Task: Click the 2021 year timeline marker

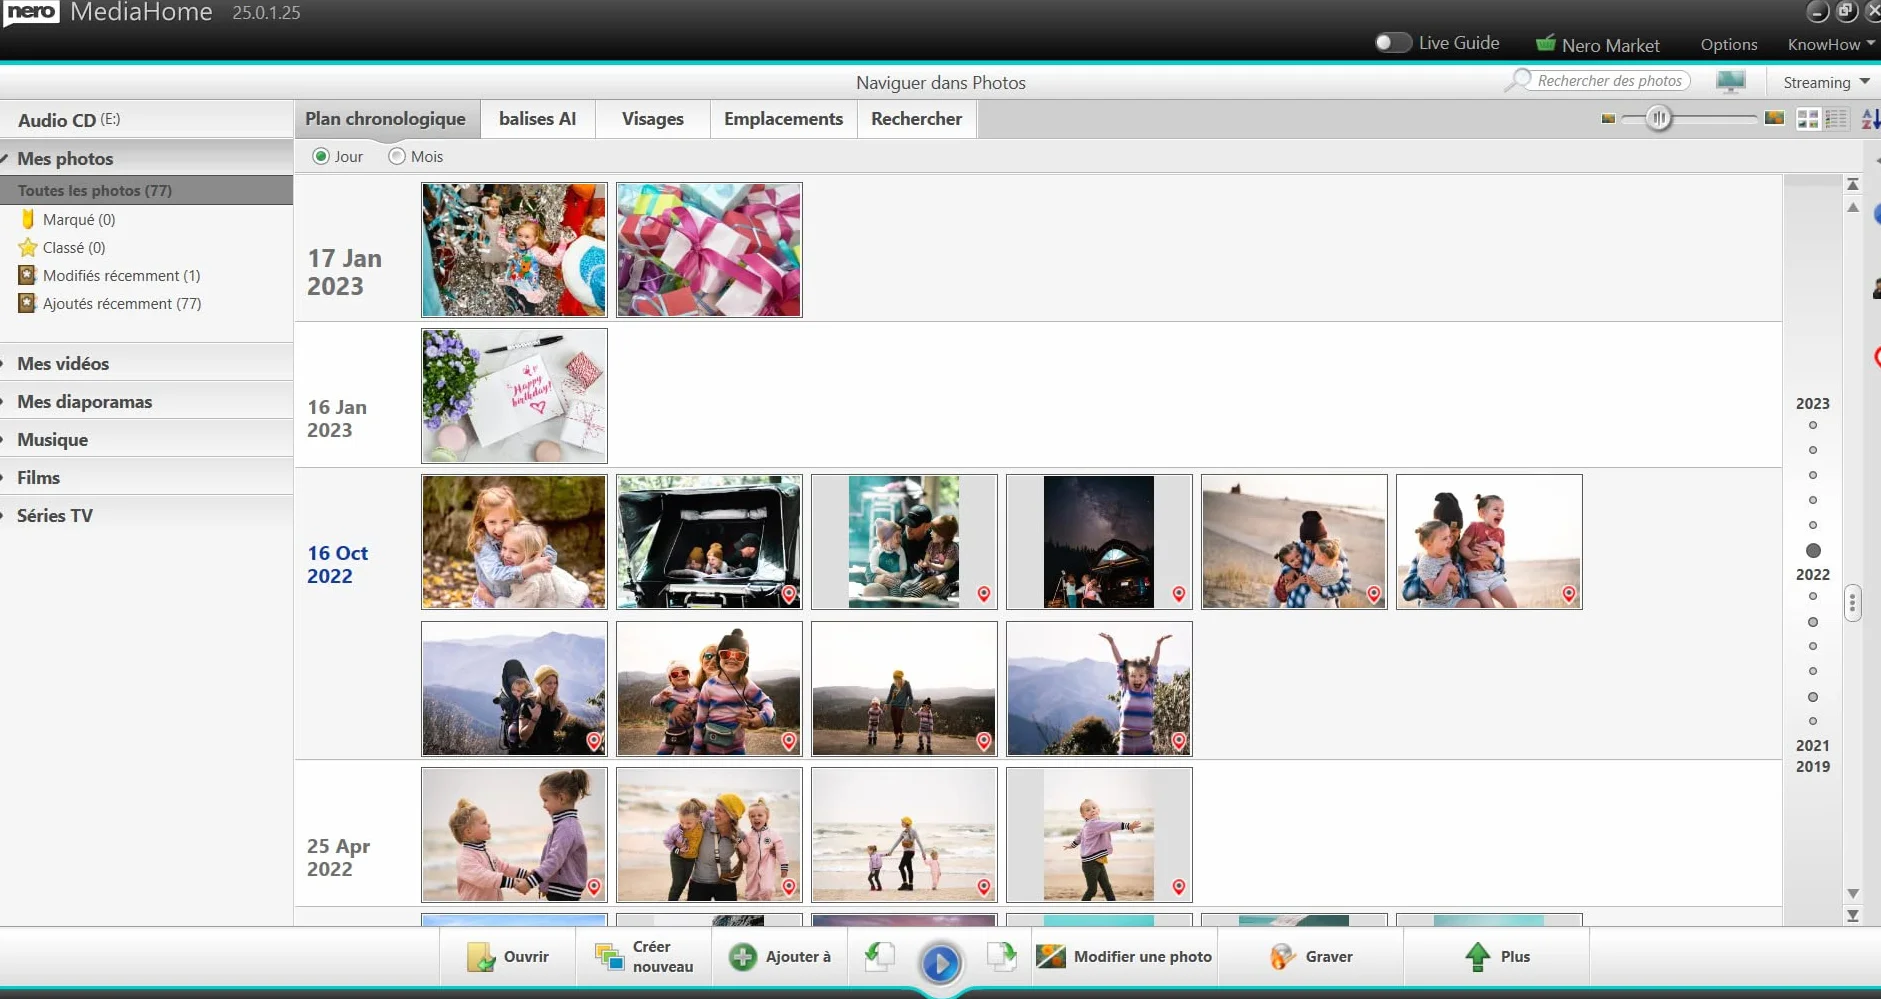Action: point(1812,745)
